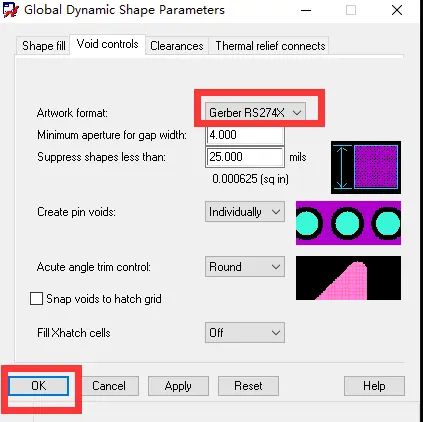Go to Thermal relief connects tab
423x422 pixels.
point(270,46)
